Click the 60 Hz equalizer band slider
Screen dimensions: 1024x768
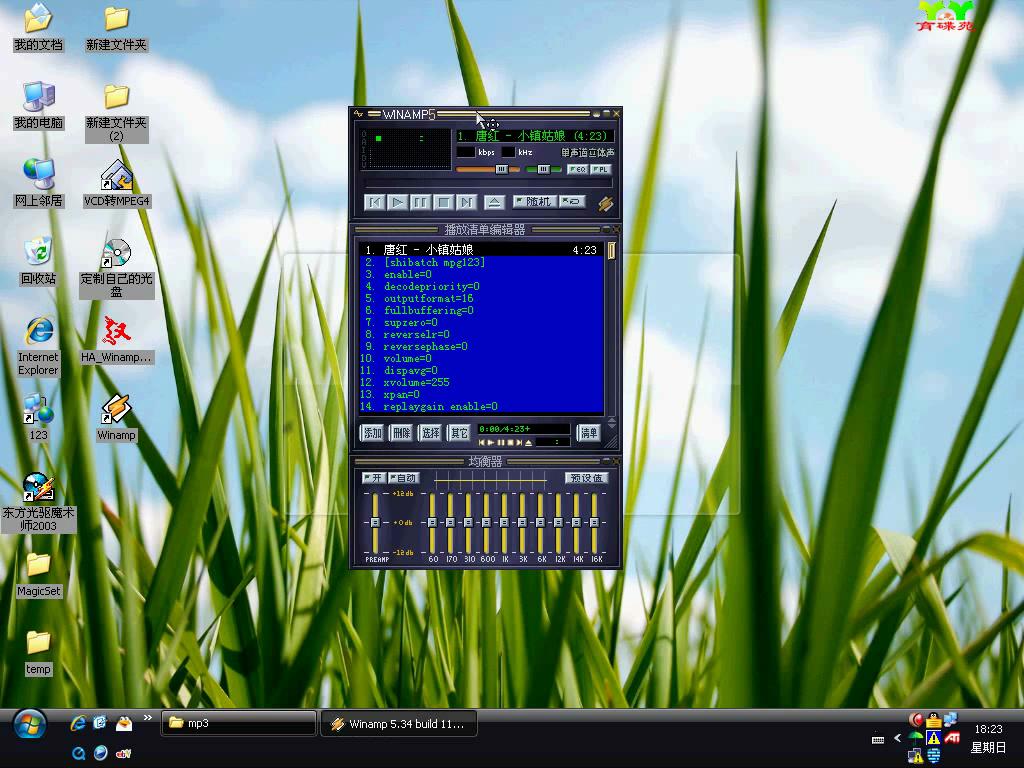coord(432,522)
